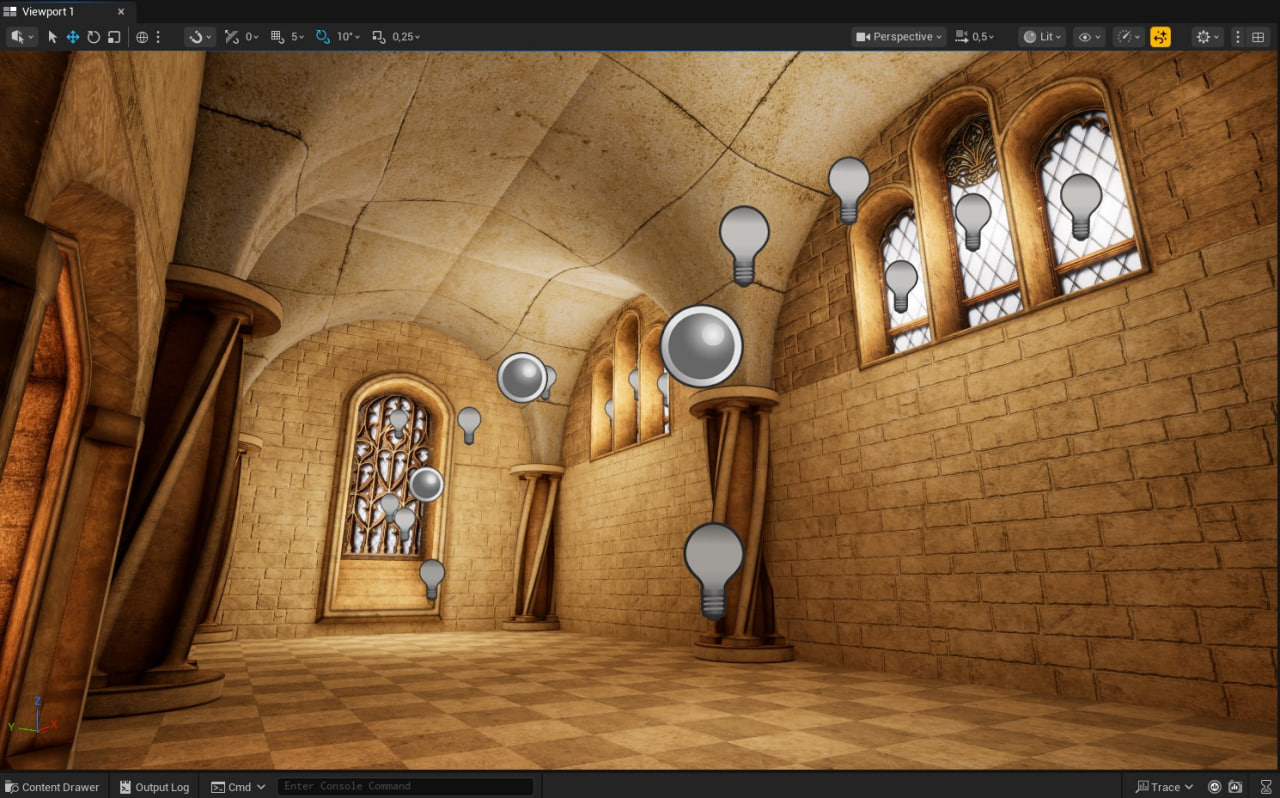1280x798 pixels.
Task: Pick the Select objects arrow tool
Action: tap(53, 37)
